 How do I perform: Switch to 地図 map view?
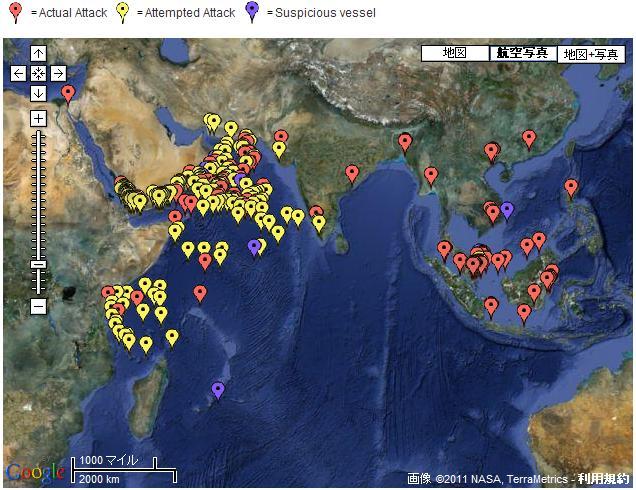click(454, 53)
